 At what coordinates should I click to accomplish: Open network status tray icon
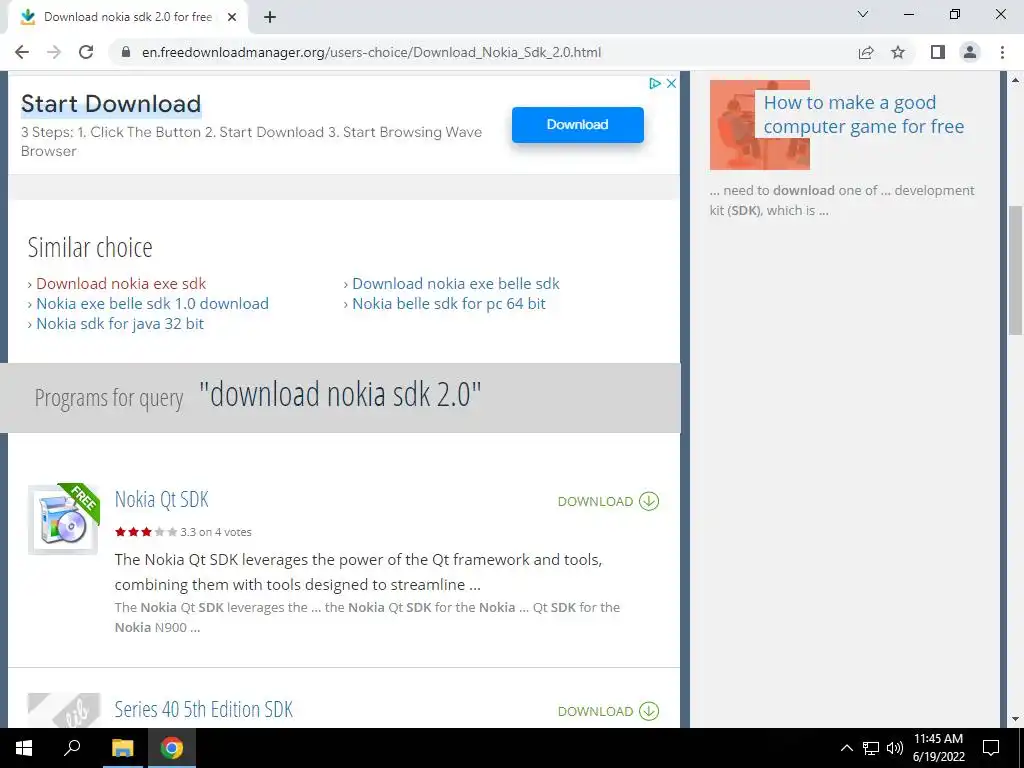coord(871,748)
